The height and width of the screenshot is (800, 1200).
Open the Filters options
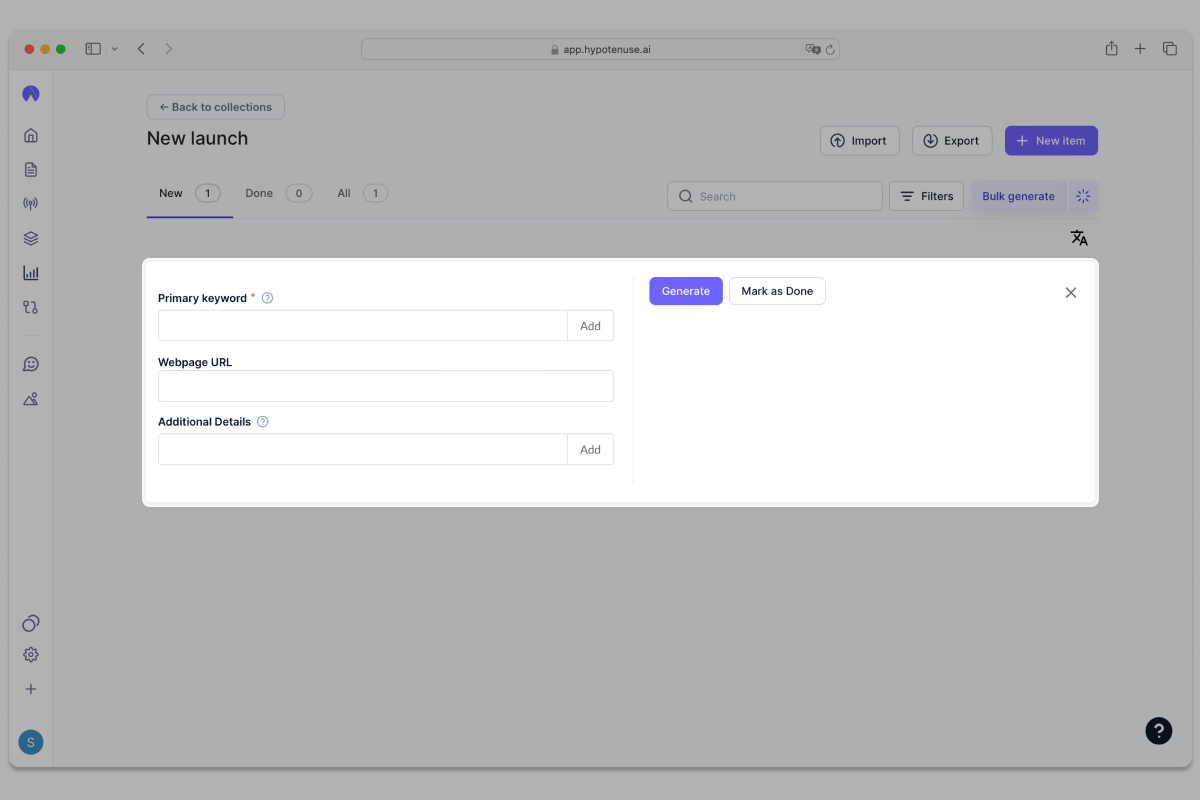coord(926,196)
